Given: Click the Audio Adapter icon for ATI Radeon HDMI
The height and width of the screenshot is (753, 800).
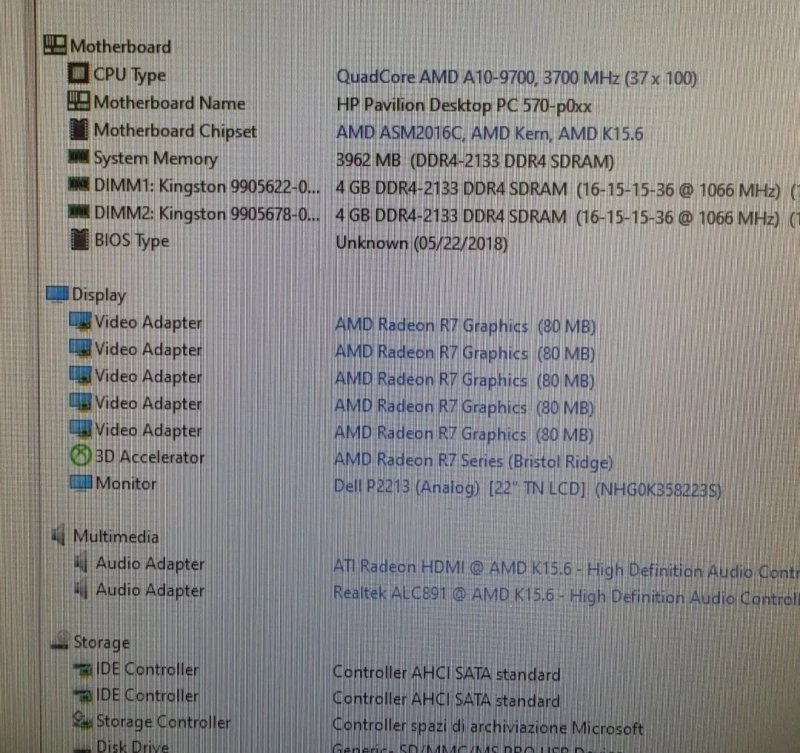Looking at the screenshot, I should click(81, 563).
